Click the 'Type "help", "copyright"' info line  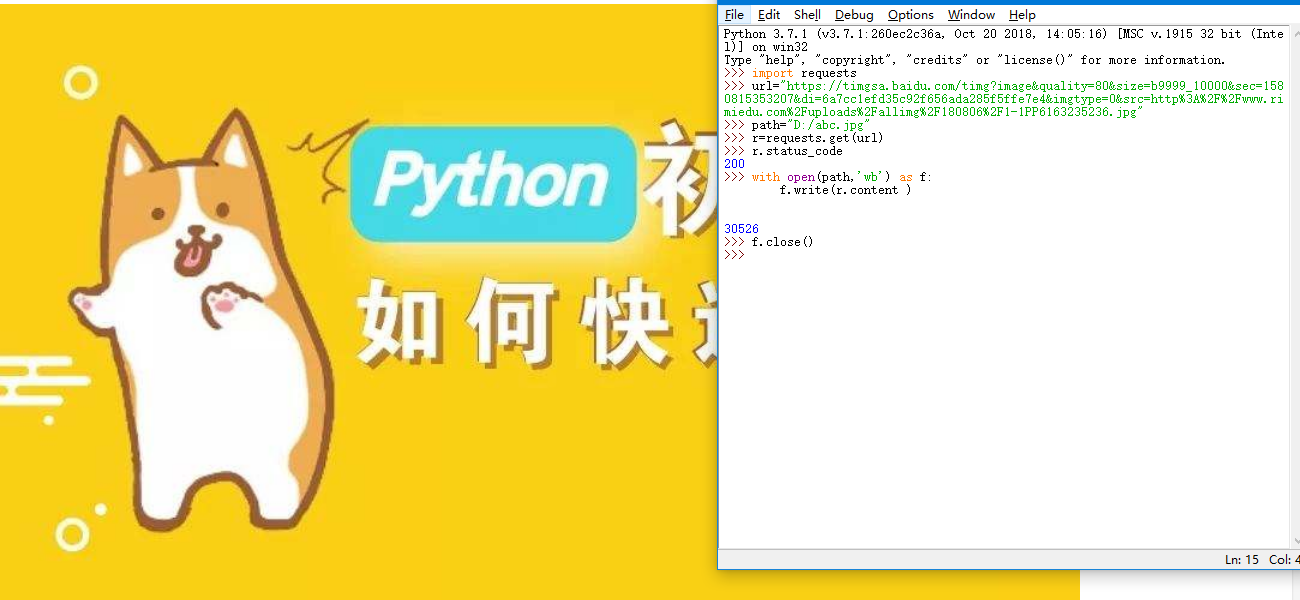974,60
